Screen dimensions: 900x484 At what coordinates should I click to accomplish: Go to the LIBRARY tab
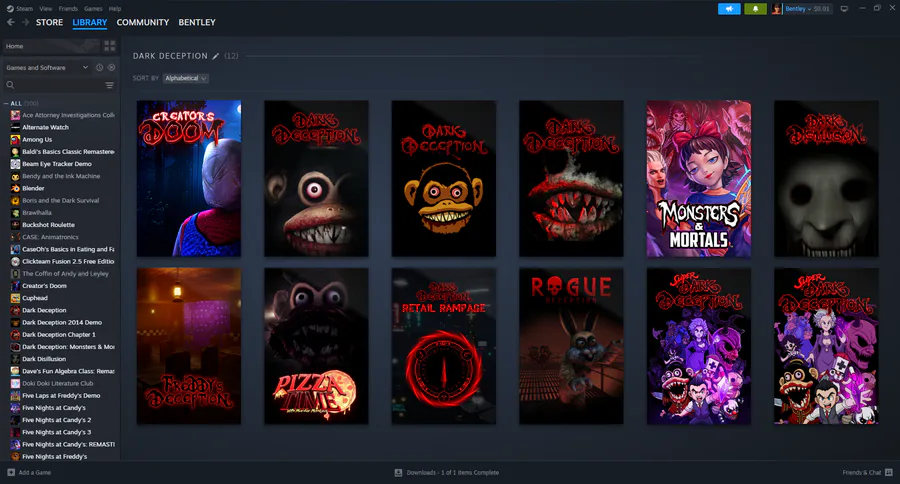click(x=90, y=22)
